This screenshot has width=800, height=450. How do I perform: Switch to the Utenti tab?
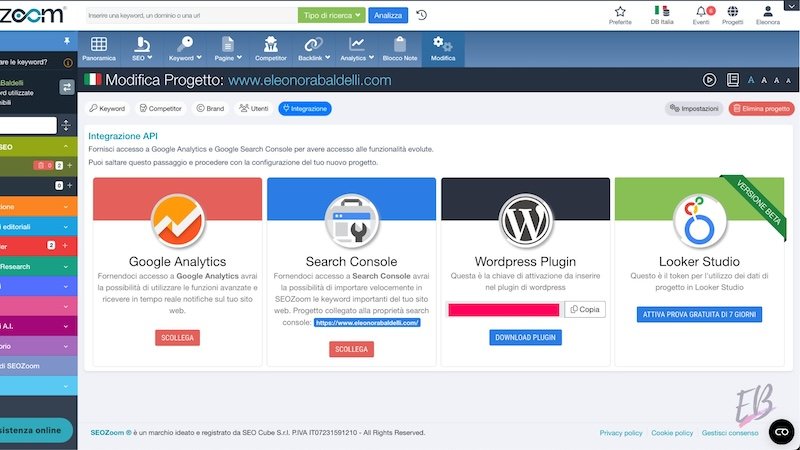coord(254,109)
